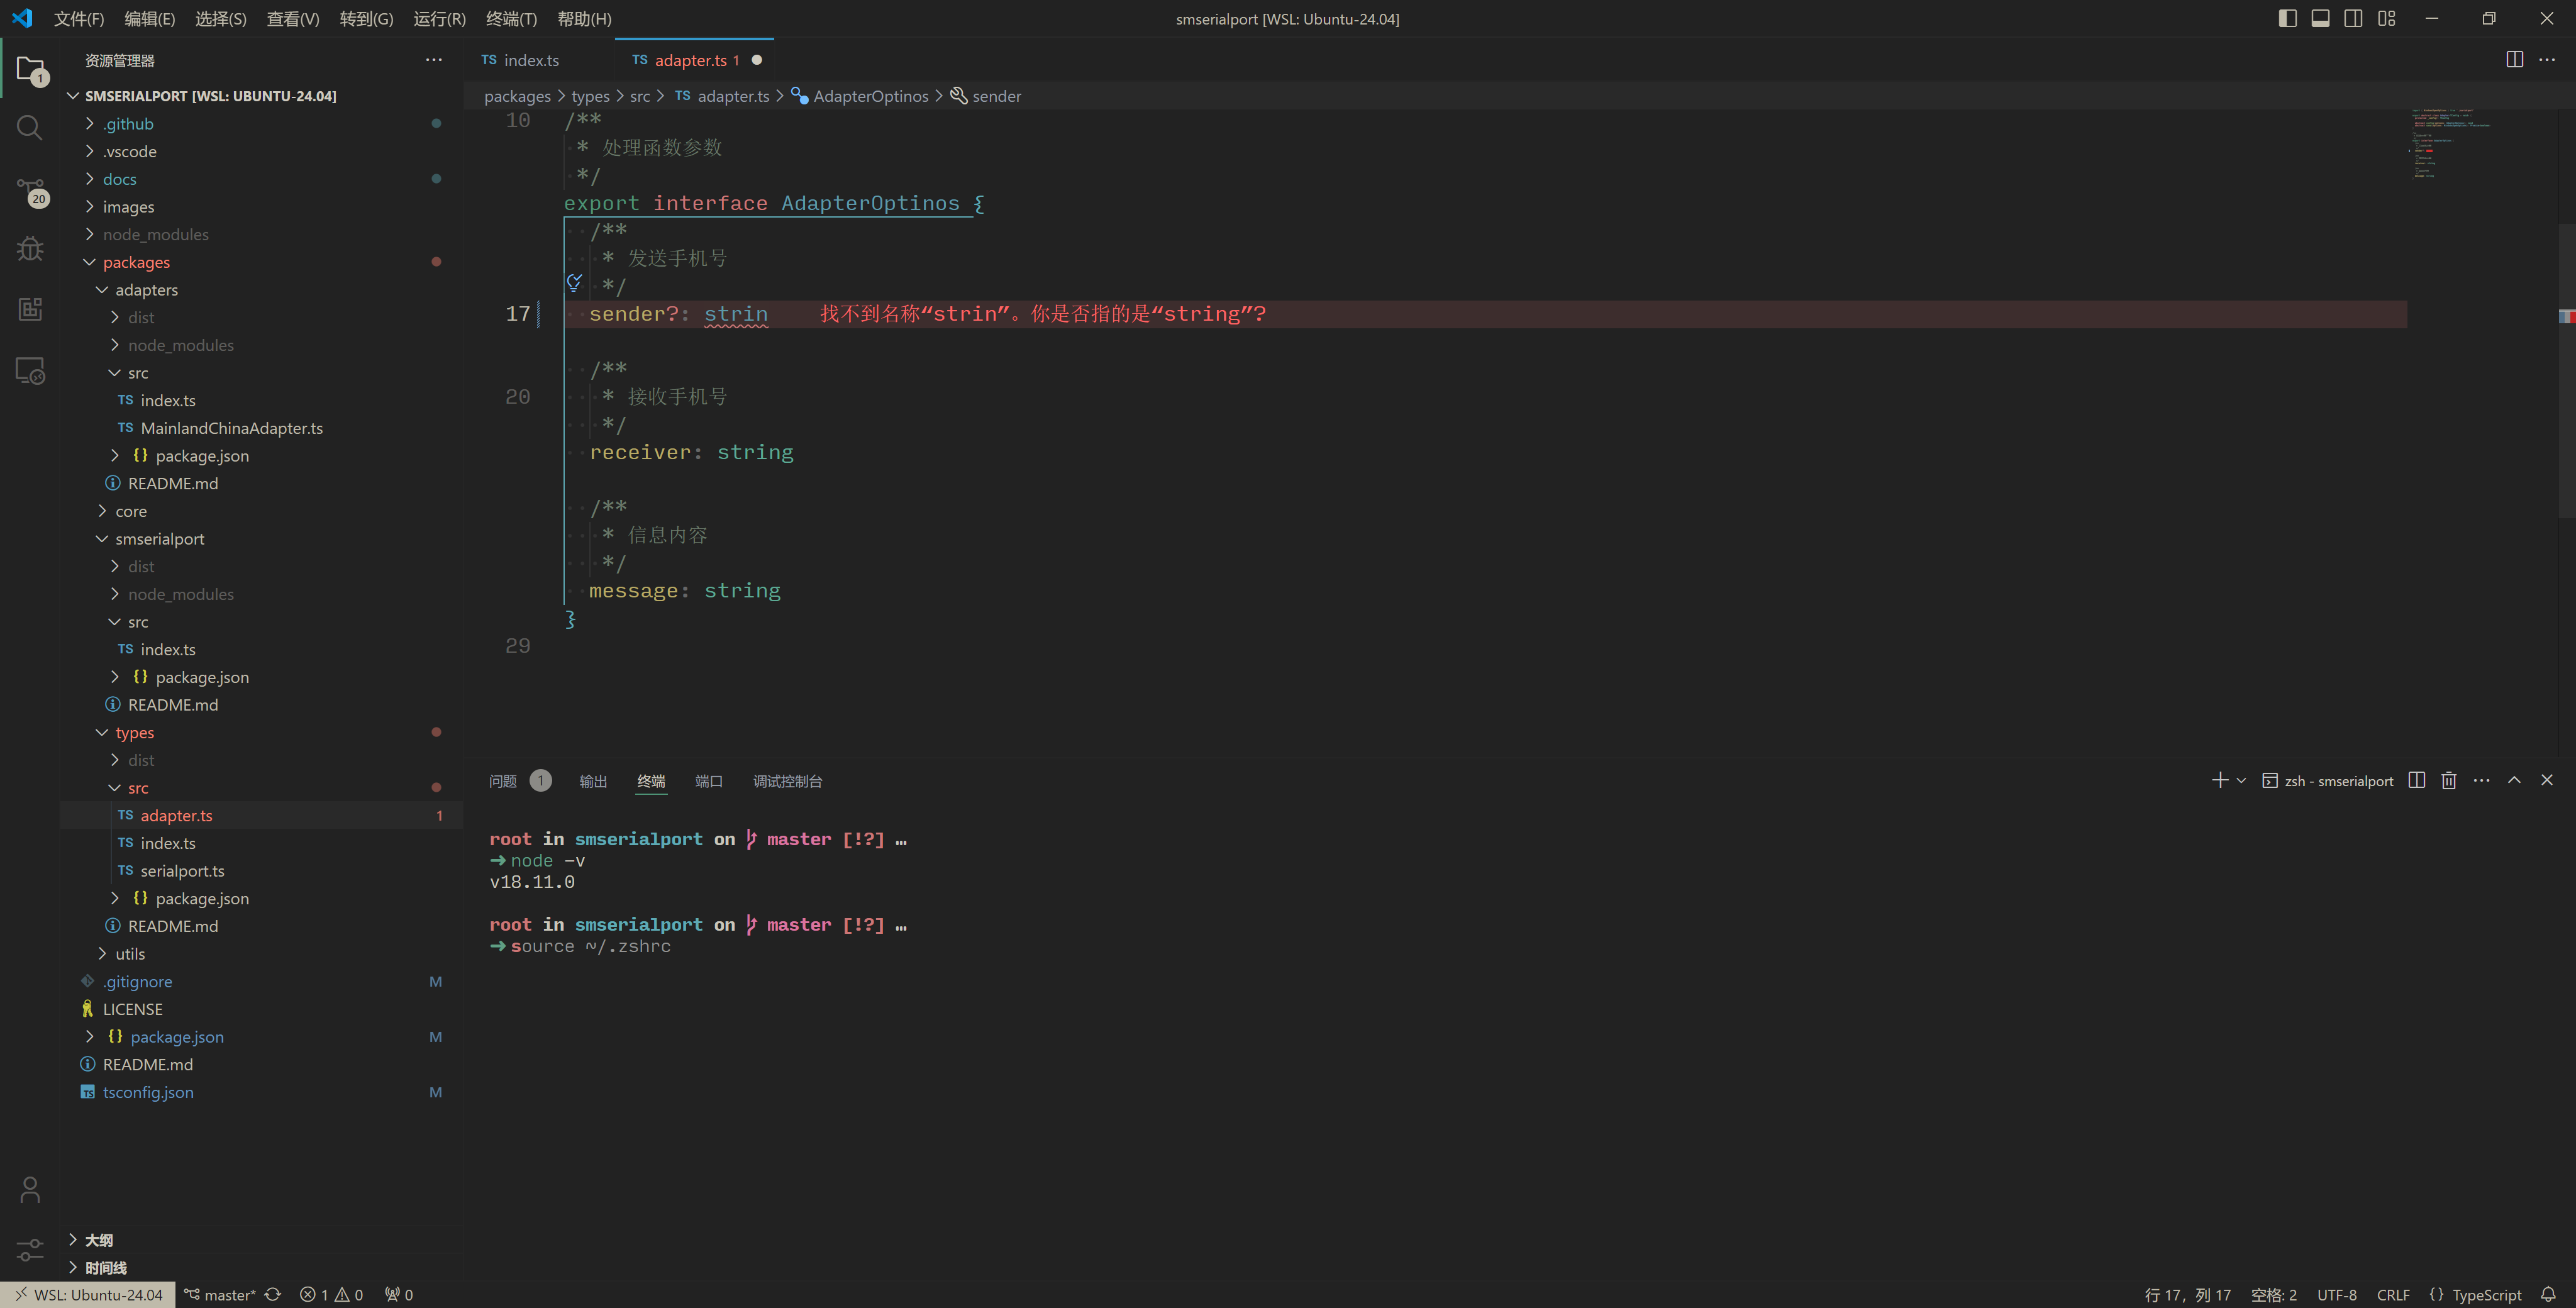Open the Extensions view
The width and height of the screenshot is (2576, 1308).
30,309
